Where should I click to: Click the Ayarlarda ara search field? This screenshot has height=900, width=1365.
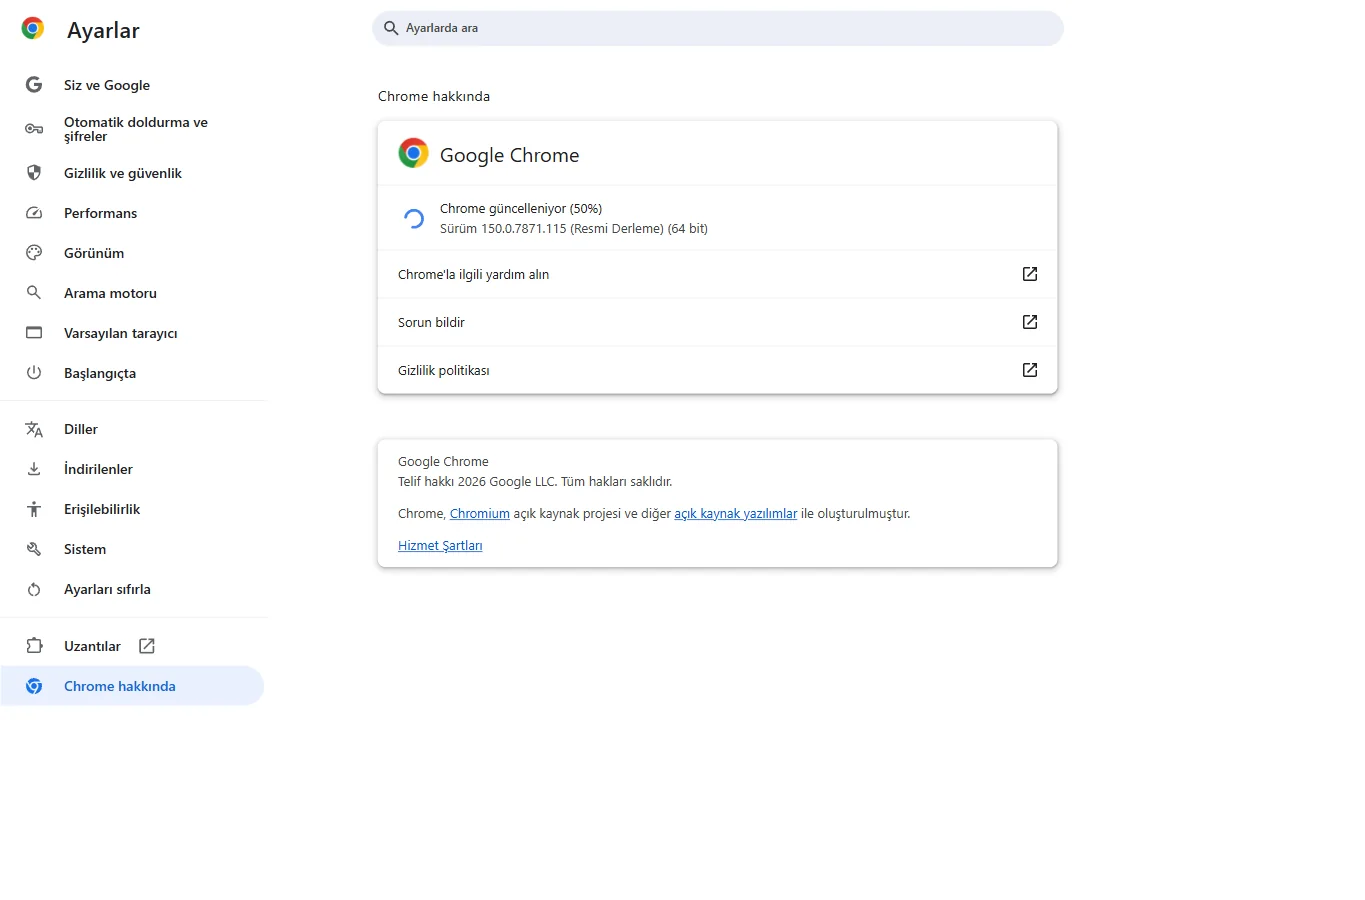718,28
